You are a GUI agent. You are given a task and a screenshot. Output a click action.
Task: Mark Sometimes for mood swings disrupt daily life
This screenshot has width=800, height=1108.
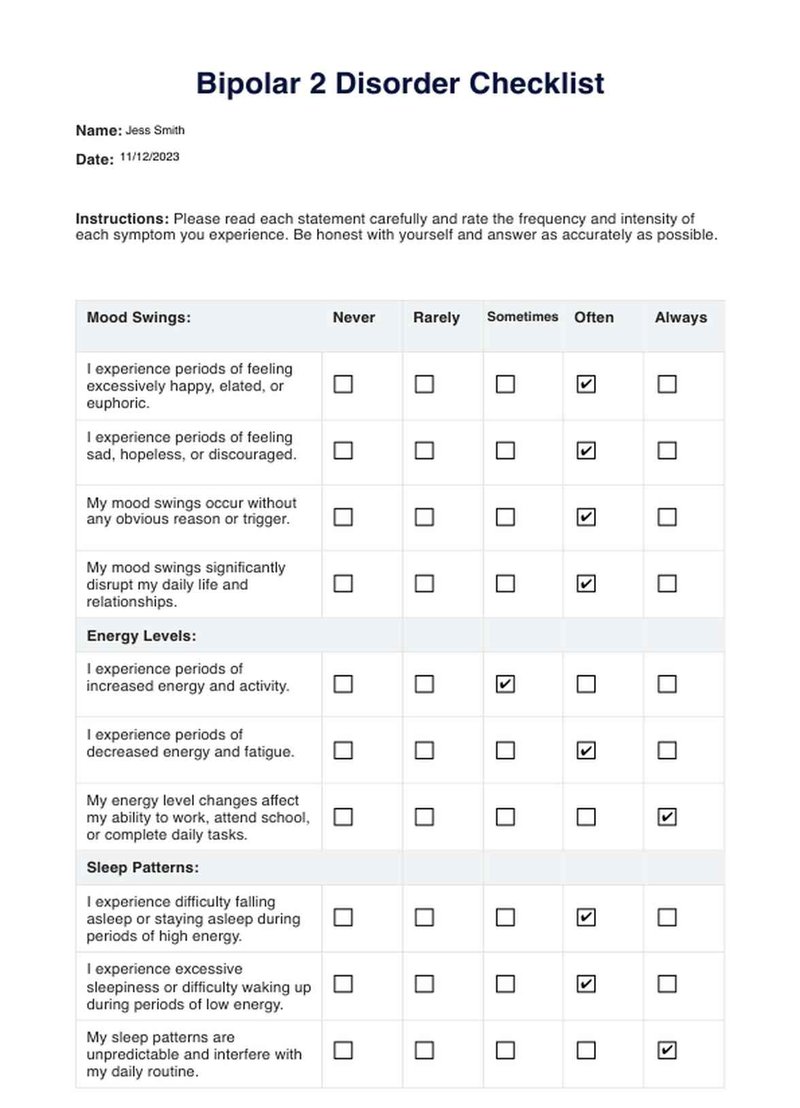(x=505, y=583)
